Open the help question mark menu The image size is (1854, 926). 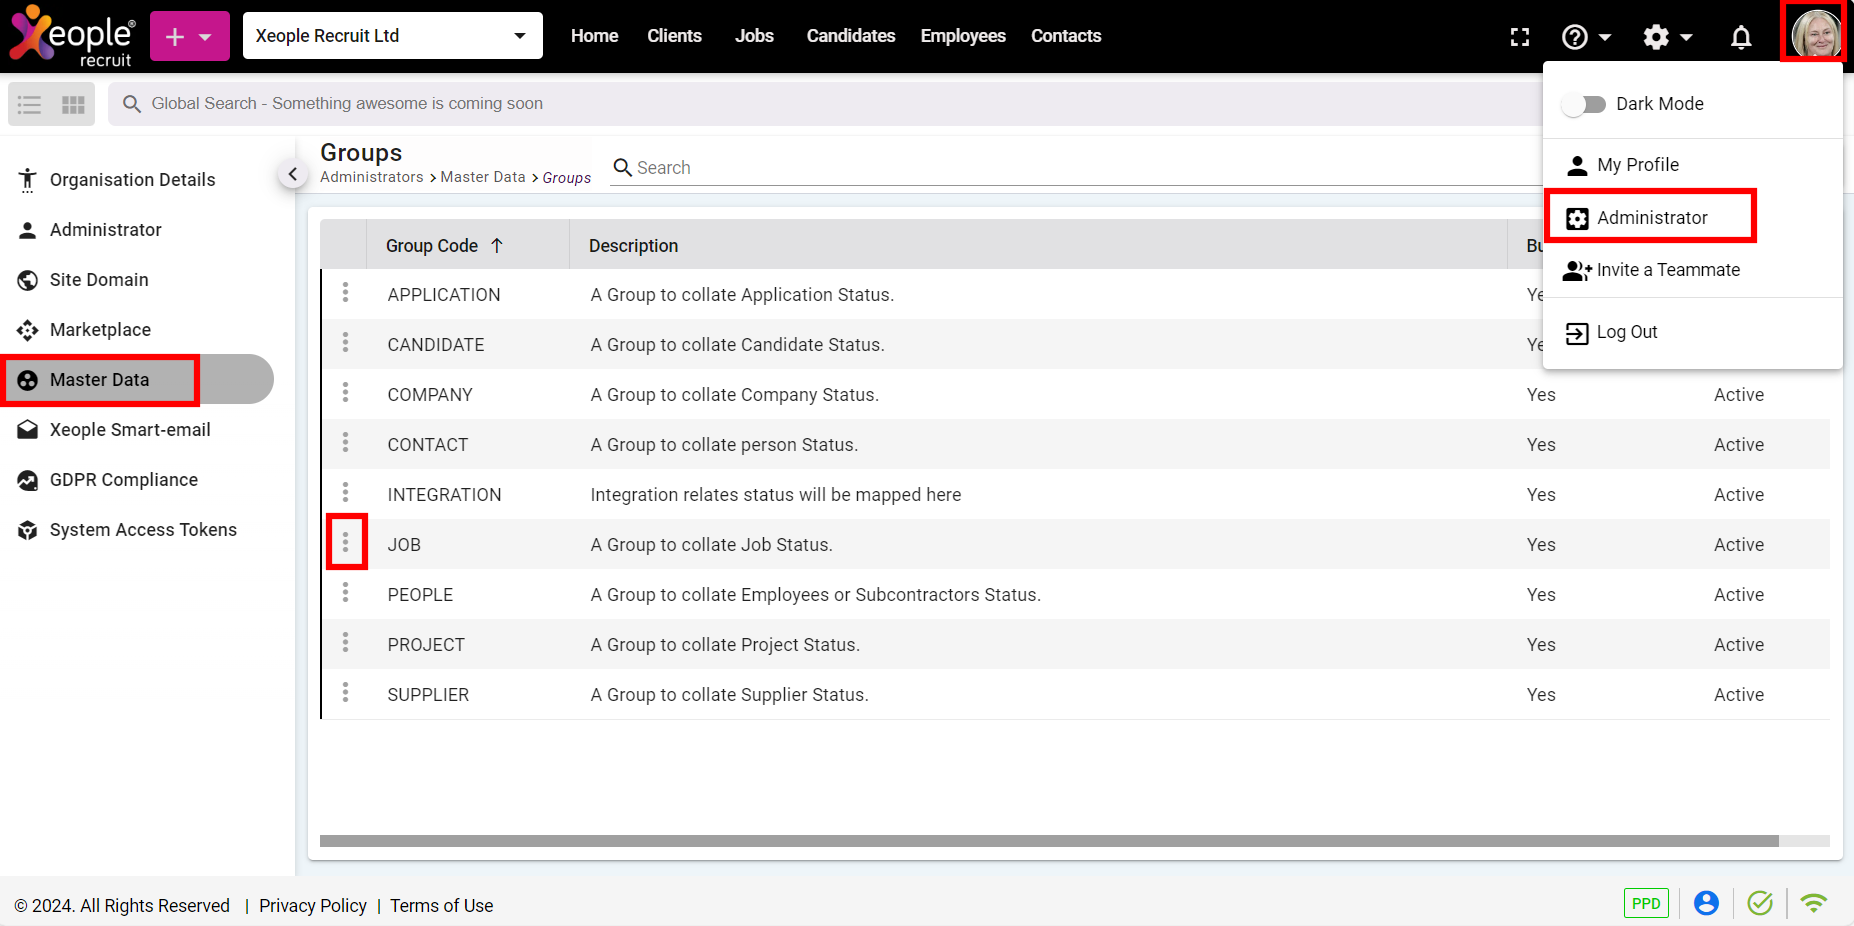(1586, 37)
